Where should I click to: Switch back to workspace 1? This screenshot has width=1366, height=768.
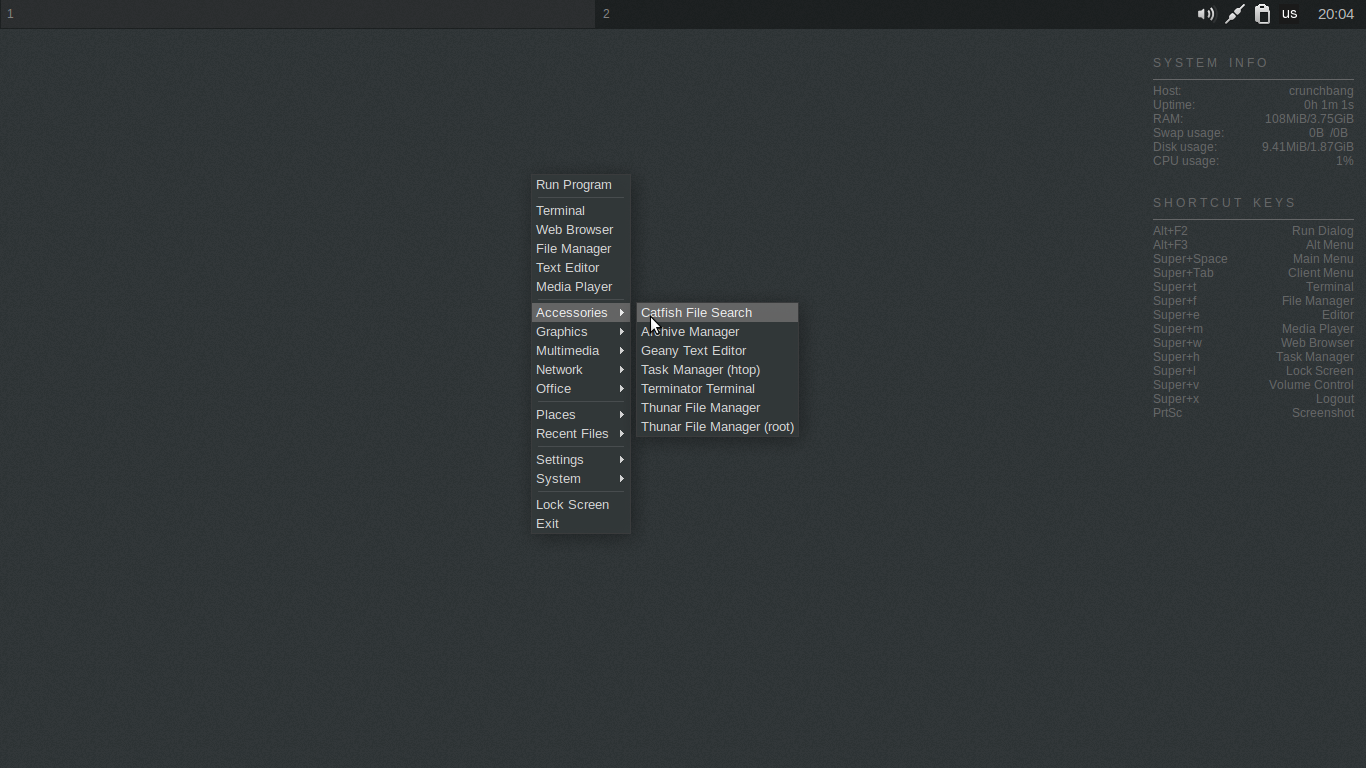(10, 14)
